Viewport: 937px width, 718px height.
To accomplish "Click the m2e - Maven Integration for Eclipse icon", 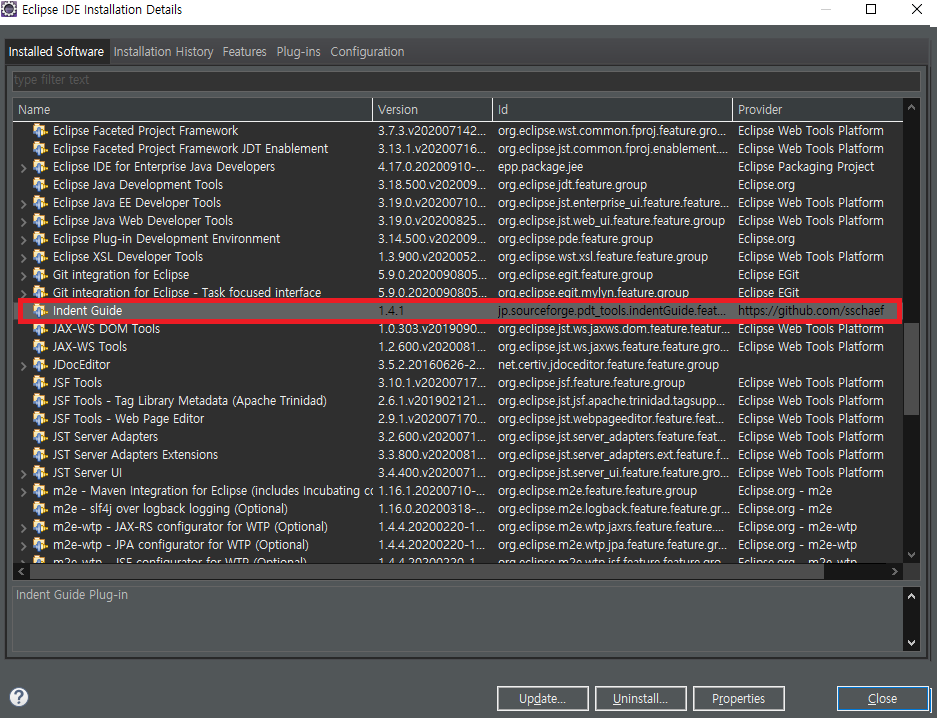I will [x=40, y=491].
